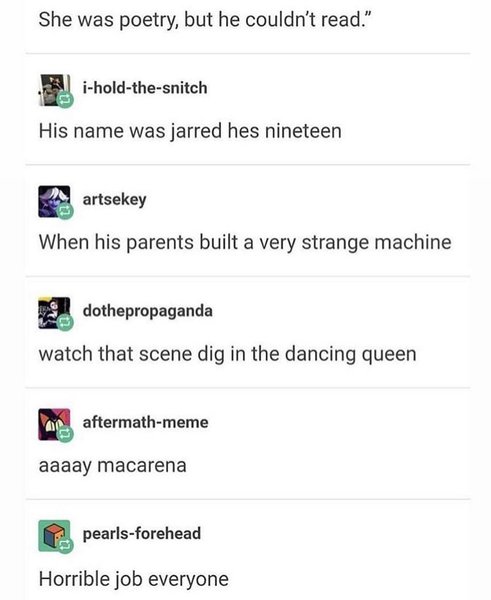The width and height of the screenshot is (491, 600).
Task: Click the artsekey avatar image
Action: [54, 201]
